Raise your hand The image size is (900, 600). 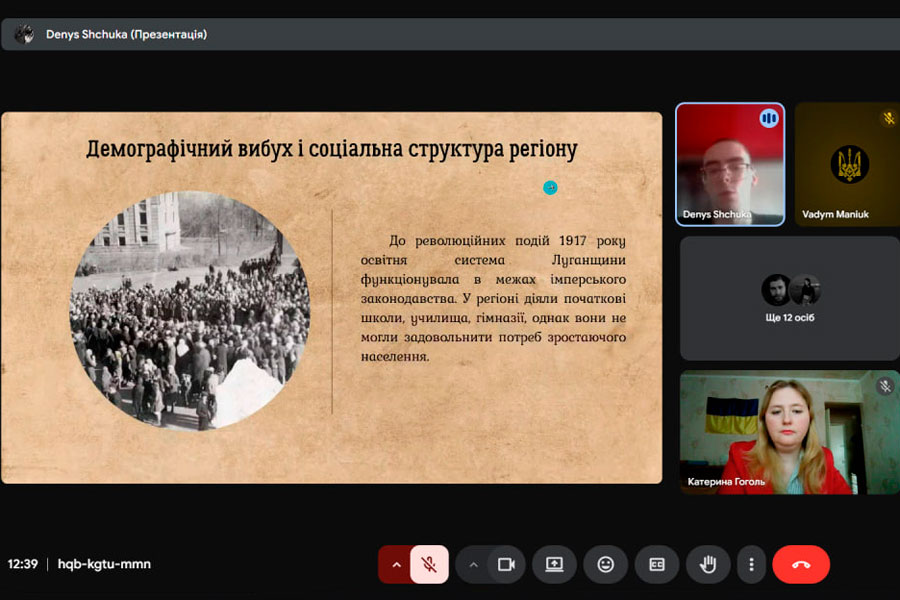[x=708, y=564]
